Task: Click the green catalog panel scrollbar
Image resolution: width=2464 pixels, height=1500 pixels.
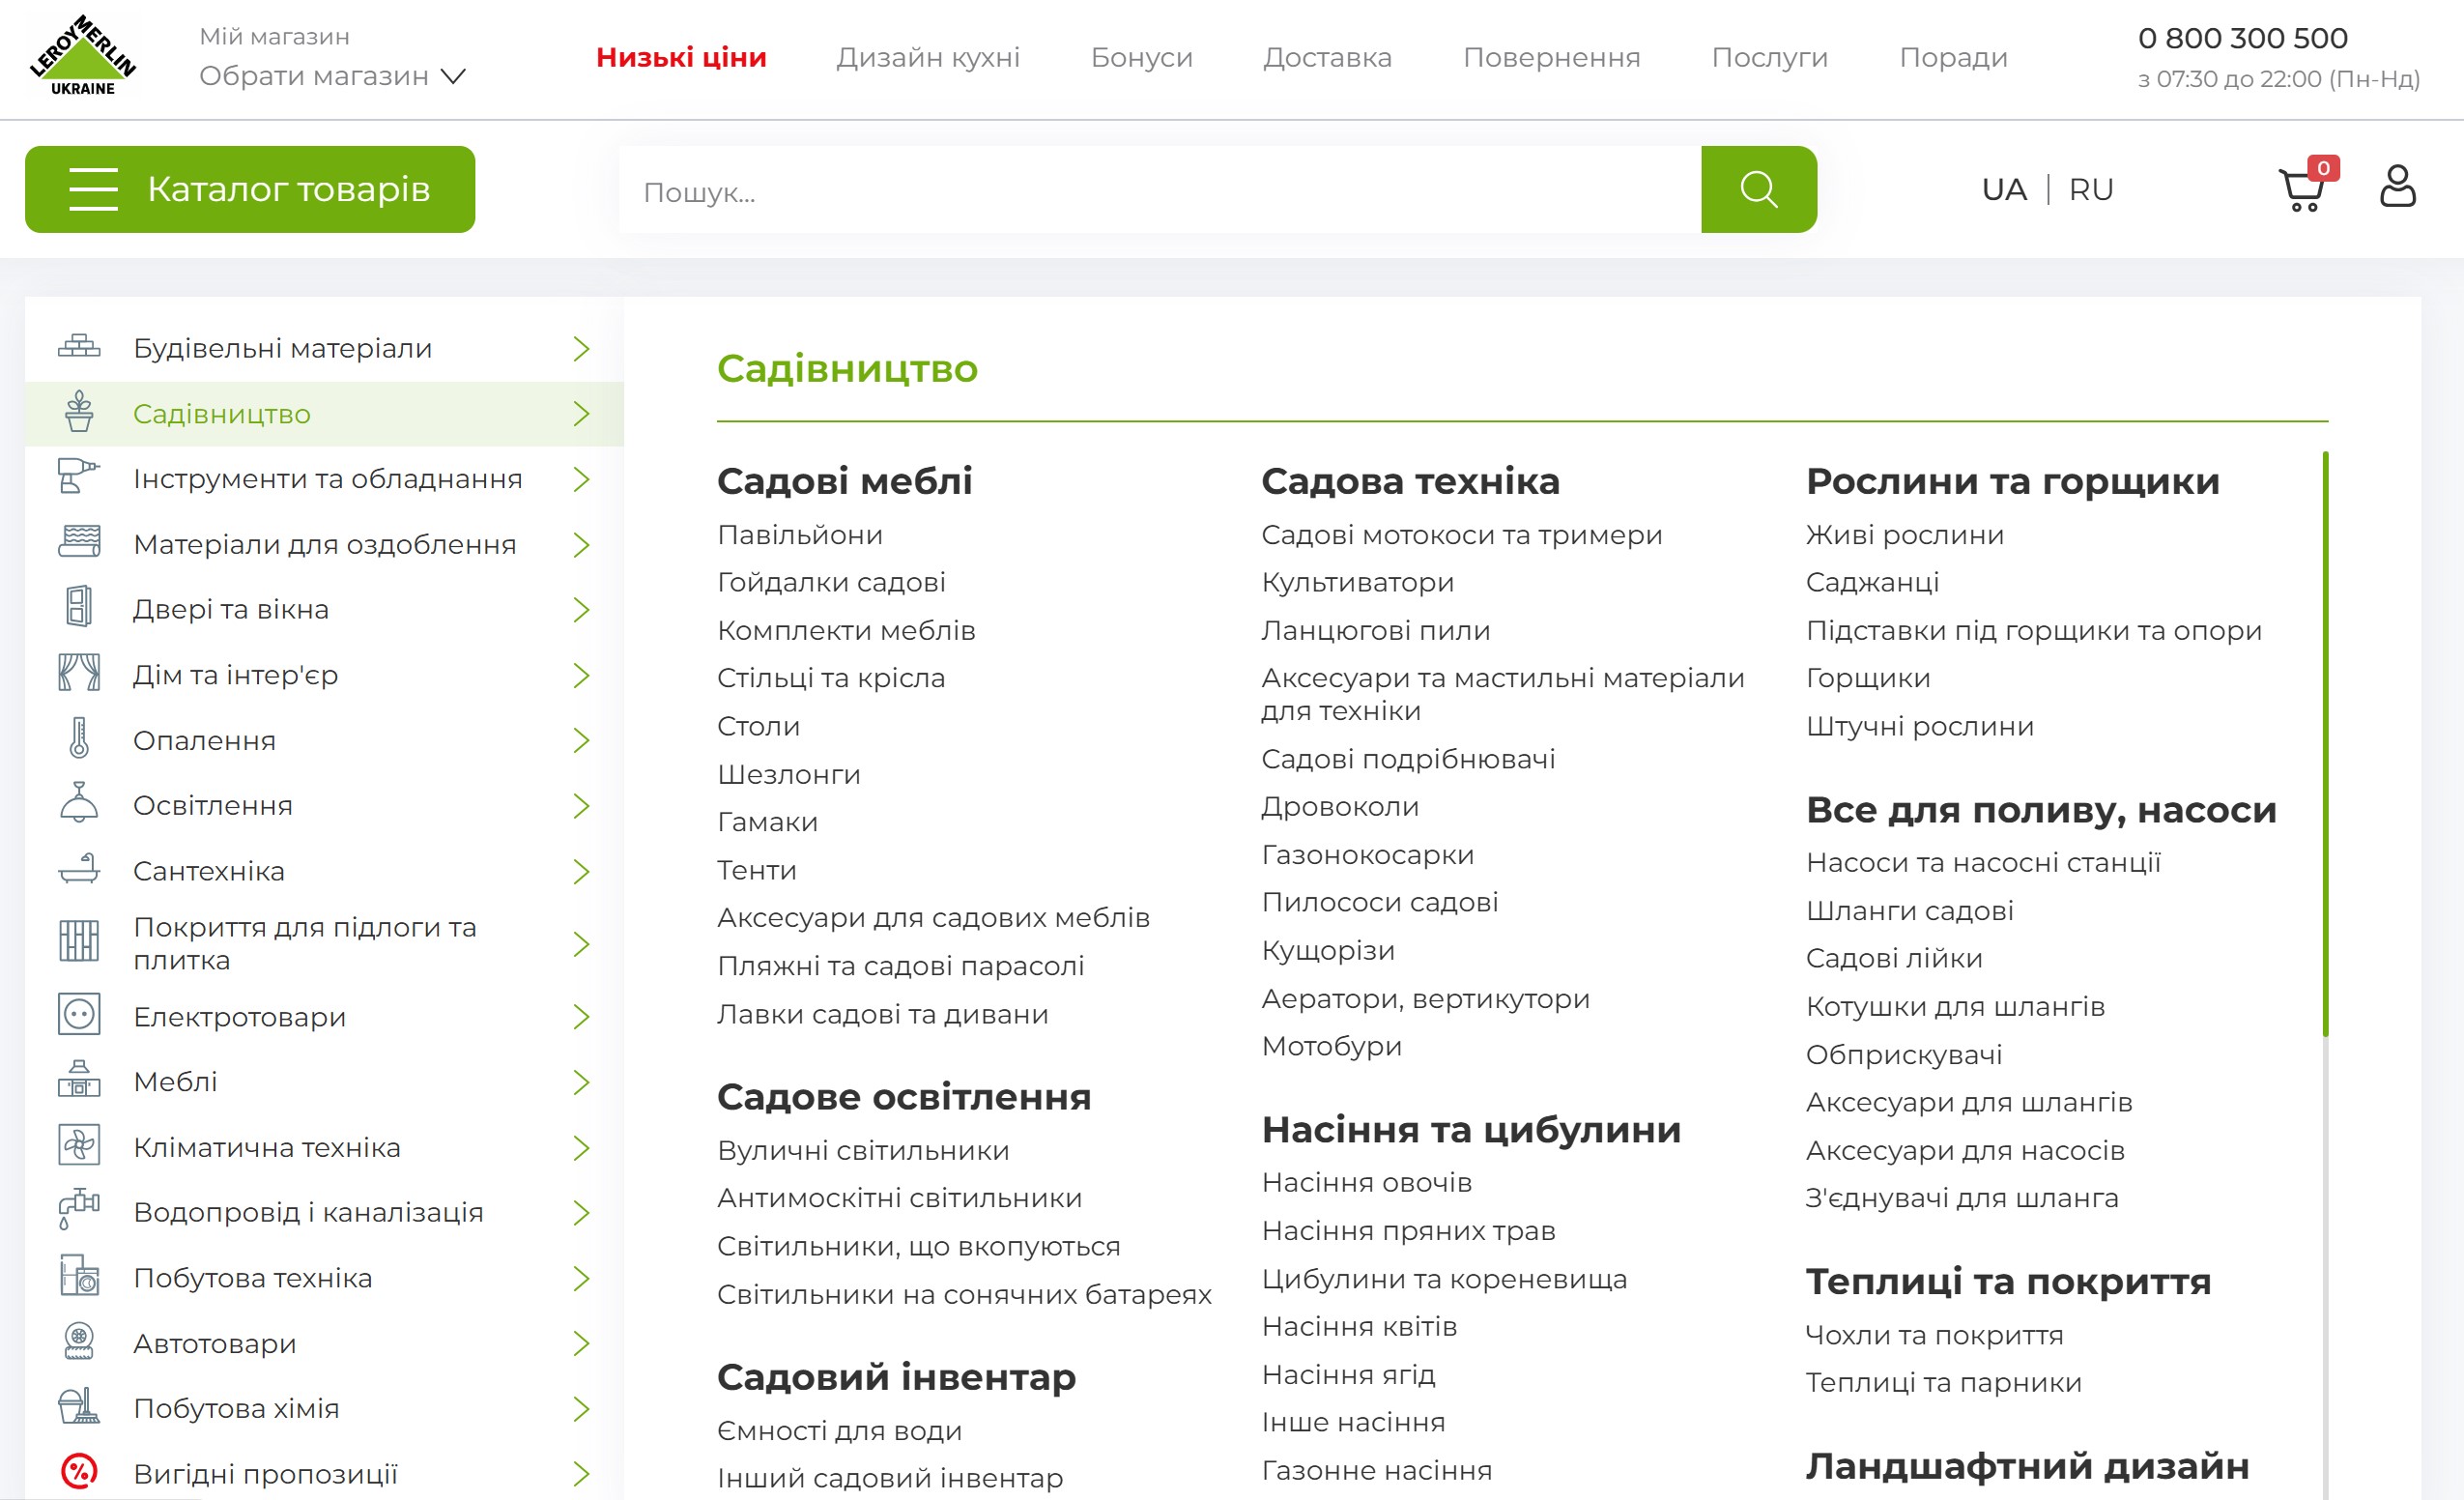Action: [x=2325, y=744]
